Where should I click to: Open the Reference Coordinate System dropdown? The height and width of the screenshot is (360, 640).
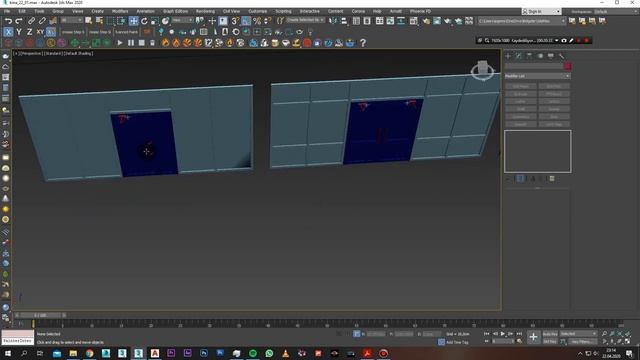pos(182,20)
